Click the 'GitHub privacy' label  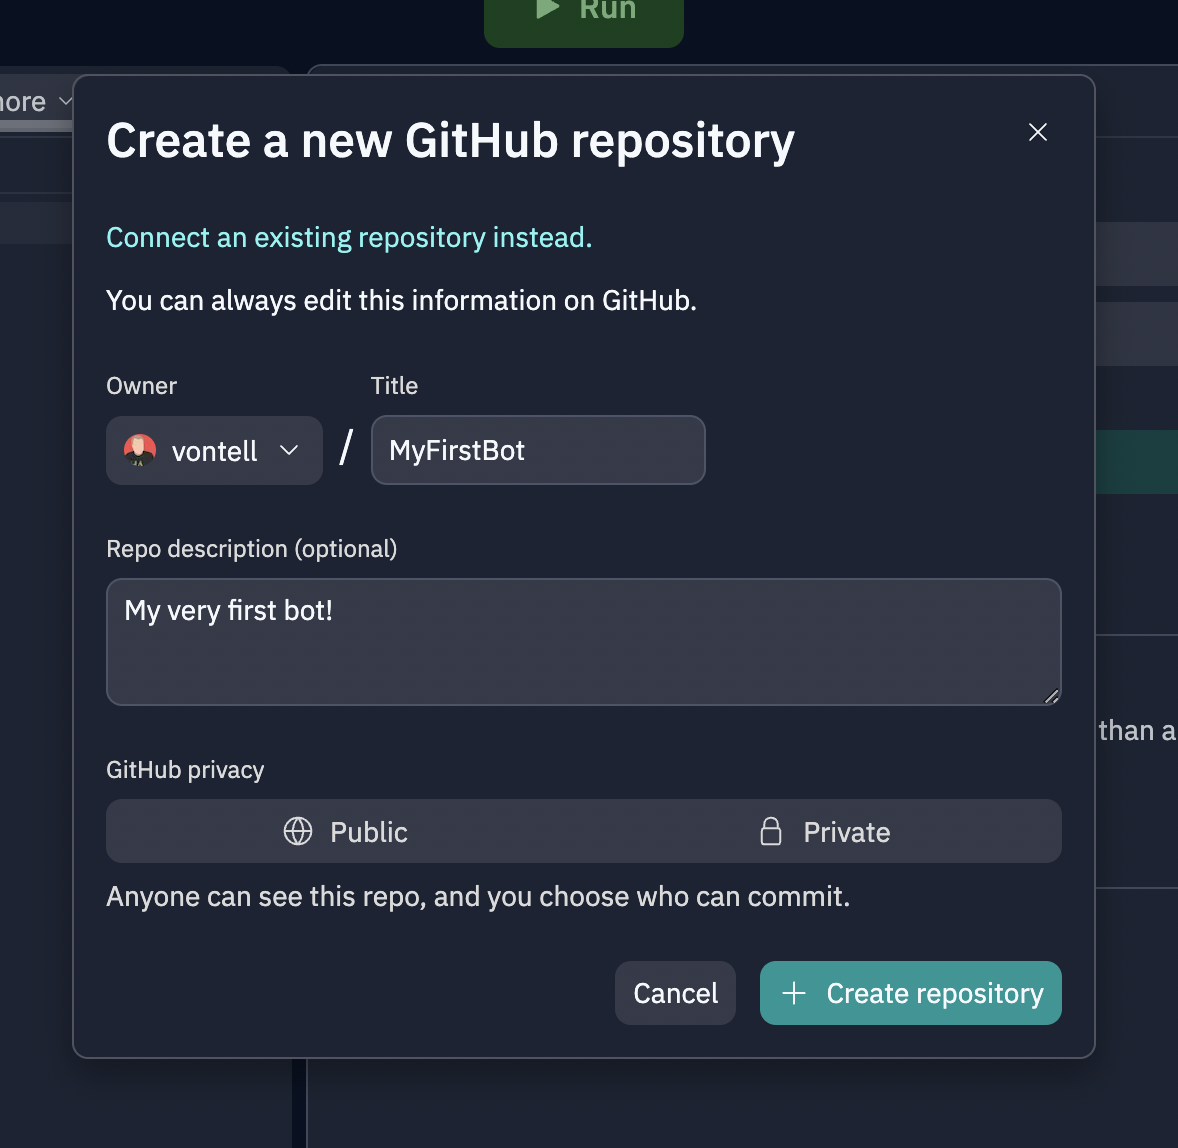[x=185, y=770]
